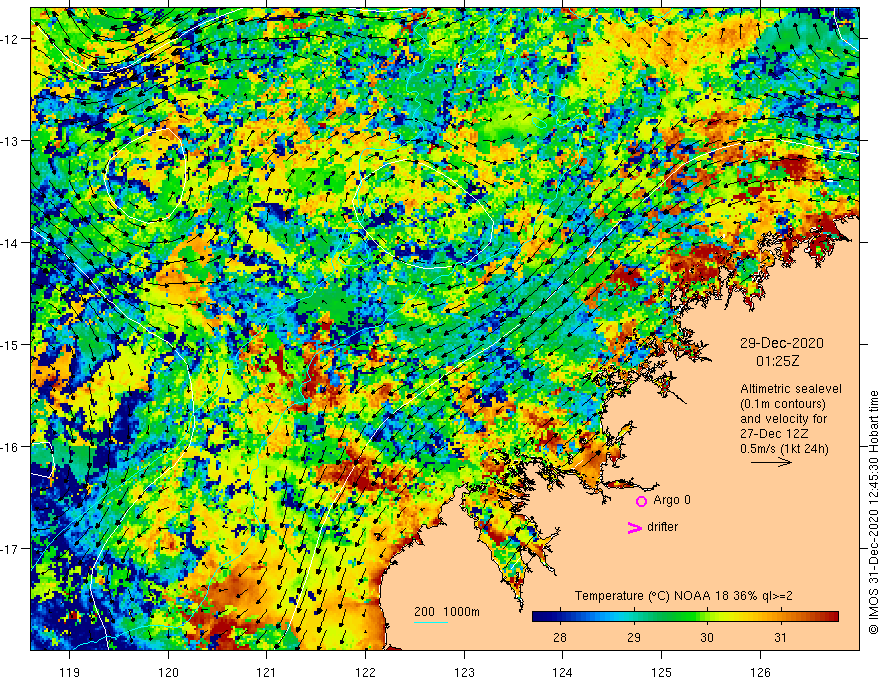Click the 27-Dec 12Z text
Screen dimensions: 880x680
776,434
